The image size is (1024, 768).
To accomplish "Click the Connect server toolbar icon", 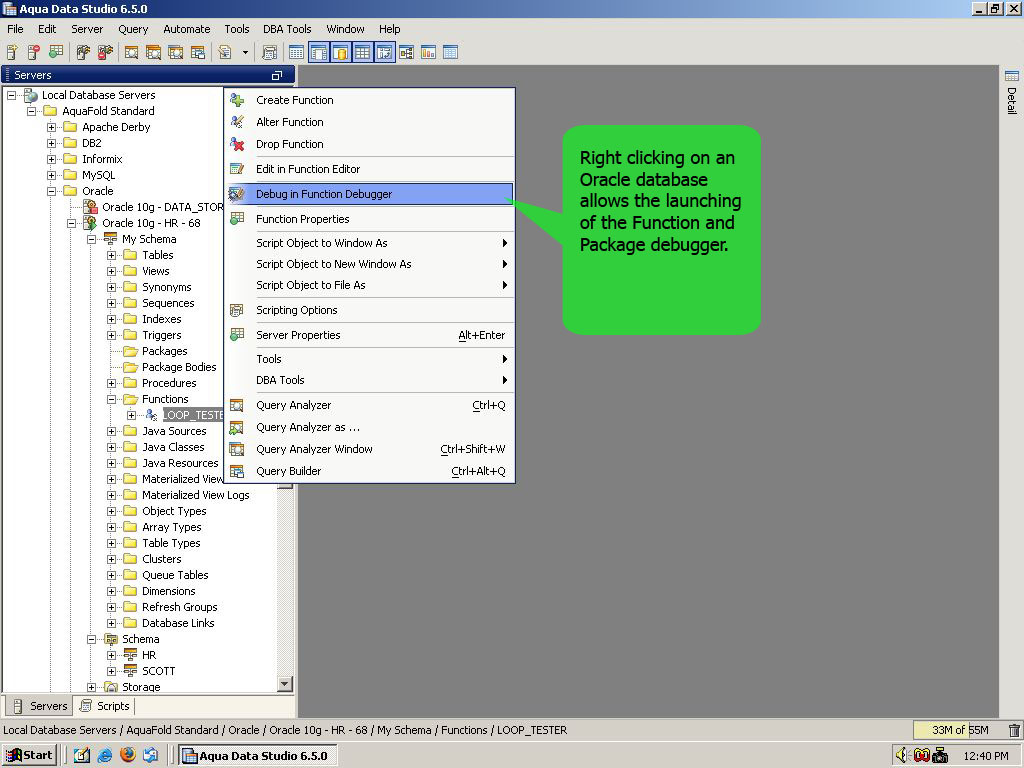I will click(x=83, y=52).
